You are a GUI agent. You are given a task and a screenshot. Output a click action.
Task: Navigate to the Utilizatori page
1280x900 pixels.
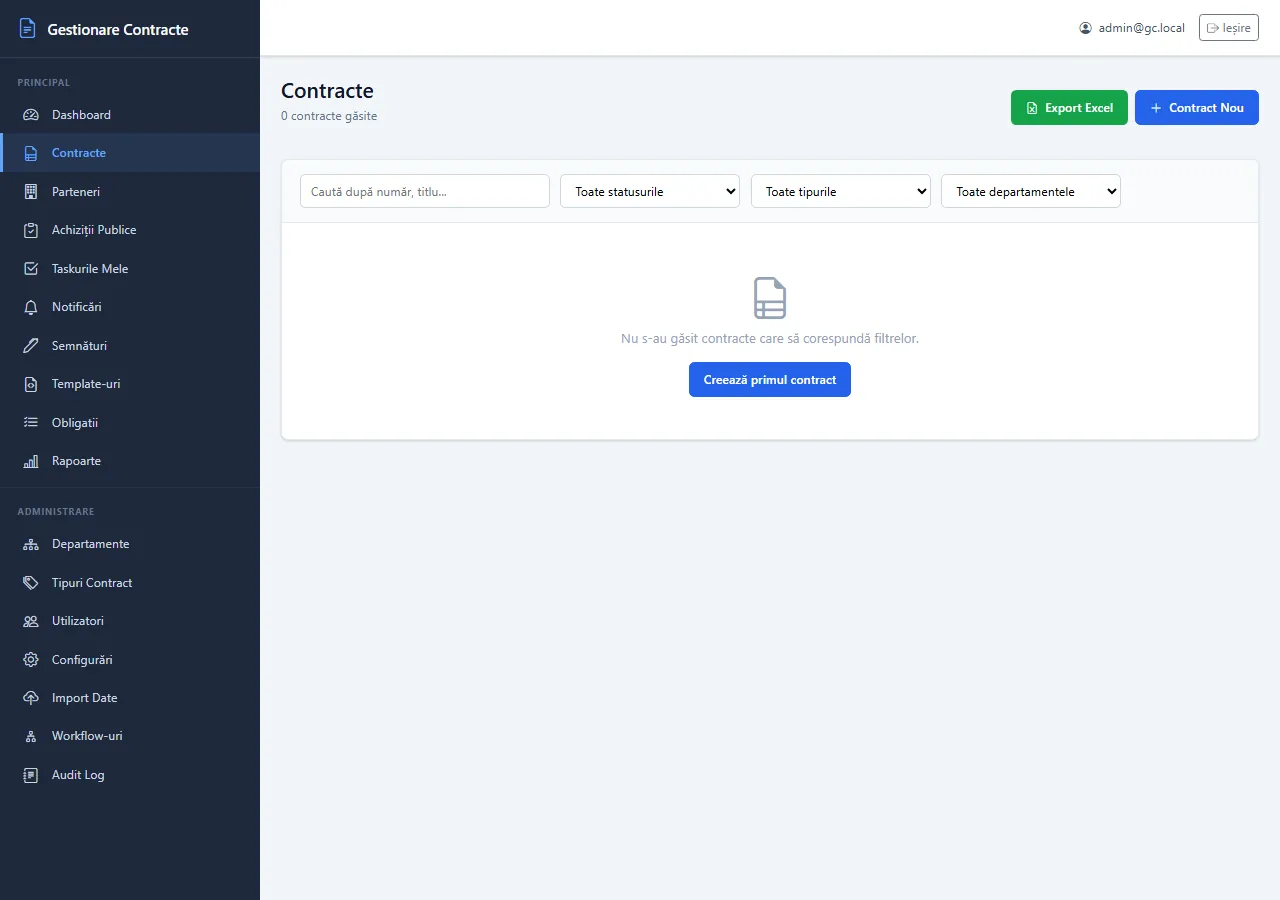click(130, 621)
